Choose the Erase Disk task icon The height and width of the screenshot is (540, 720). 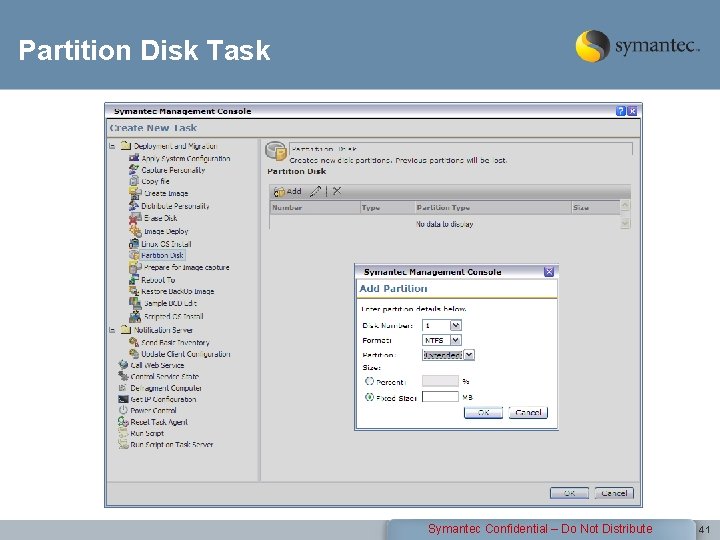coord(135,218)
